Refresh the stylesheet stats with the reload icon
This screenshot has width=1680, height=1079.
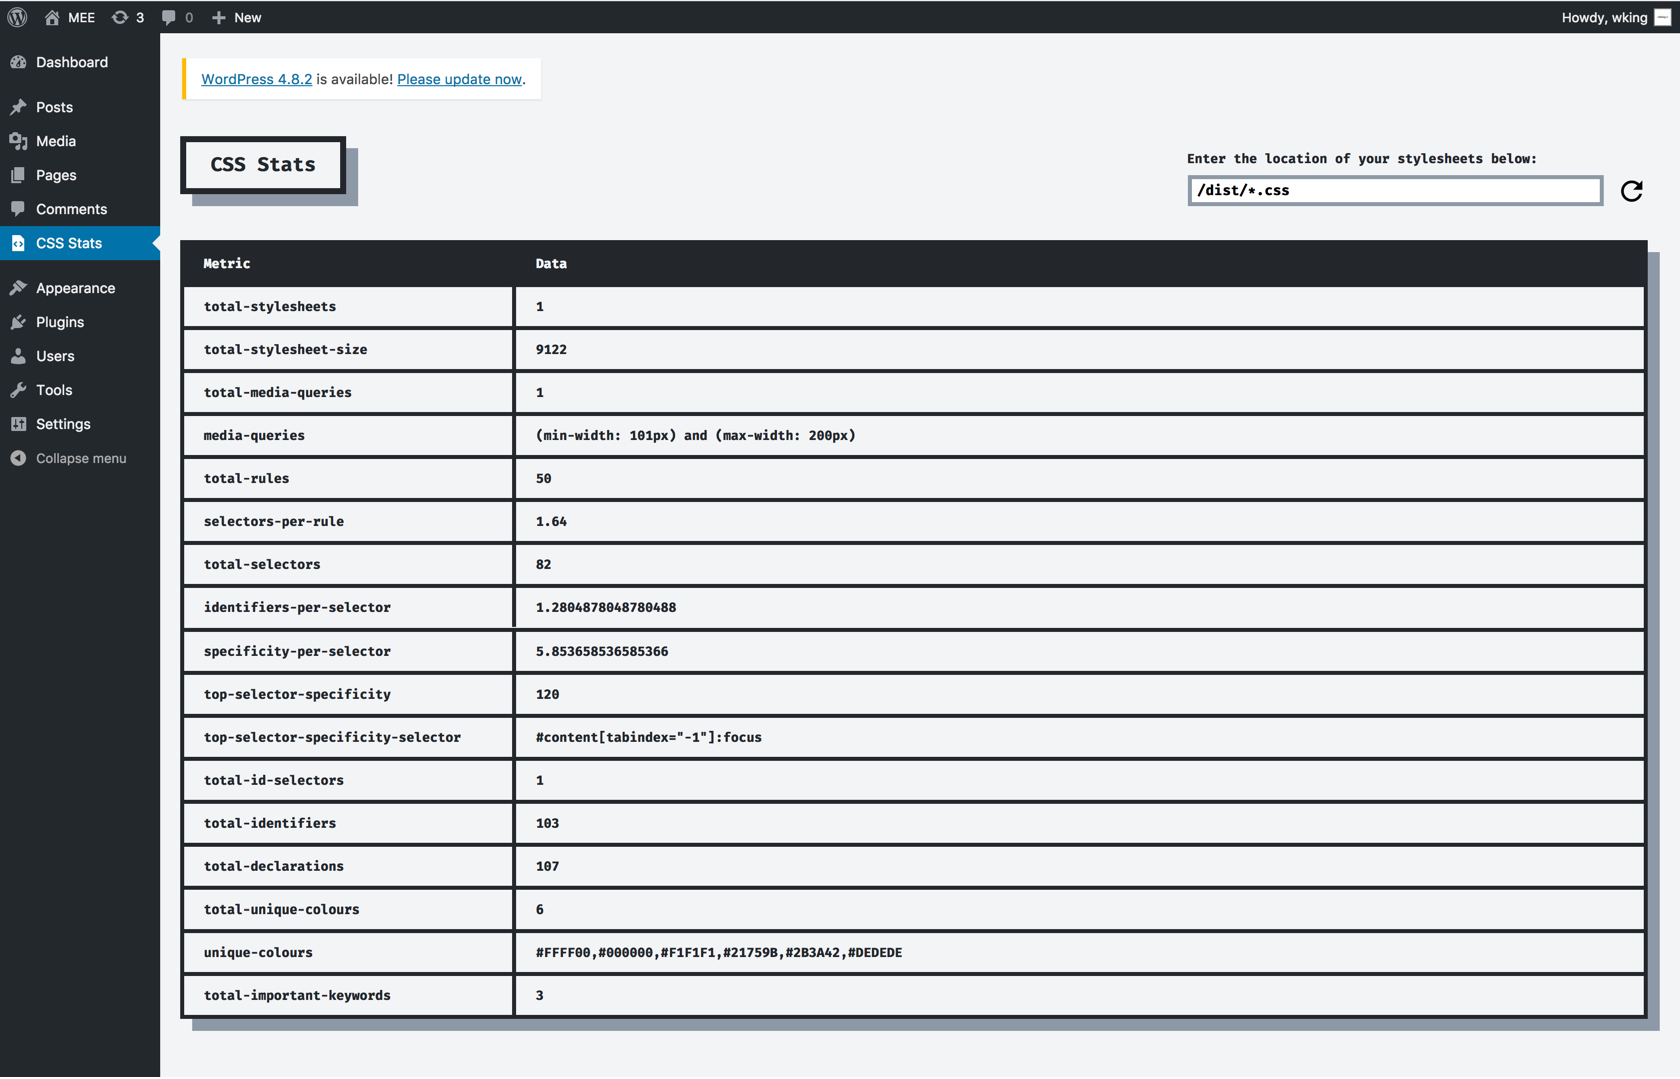(x=1632, y=190)
